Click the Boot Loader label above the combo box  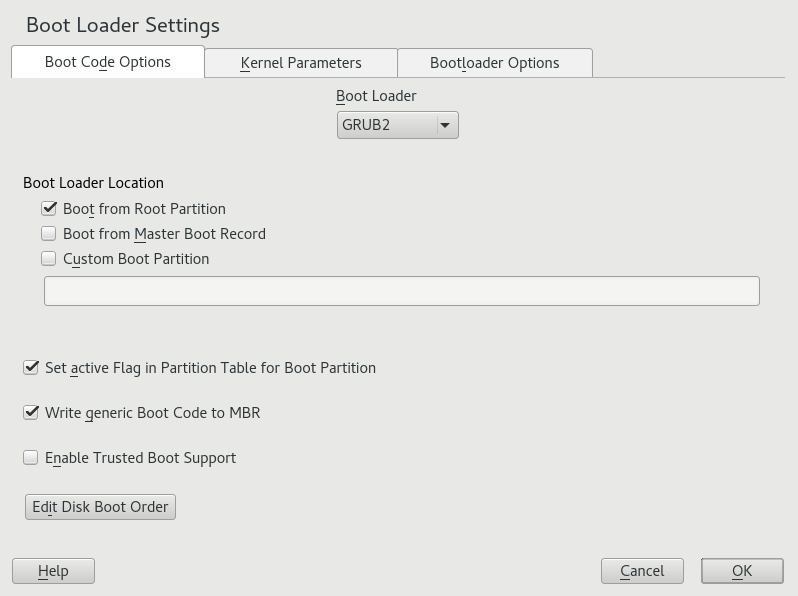click(x=376, y=96)
